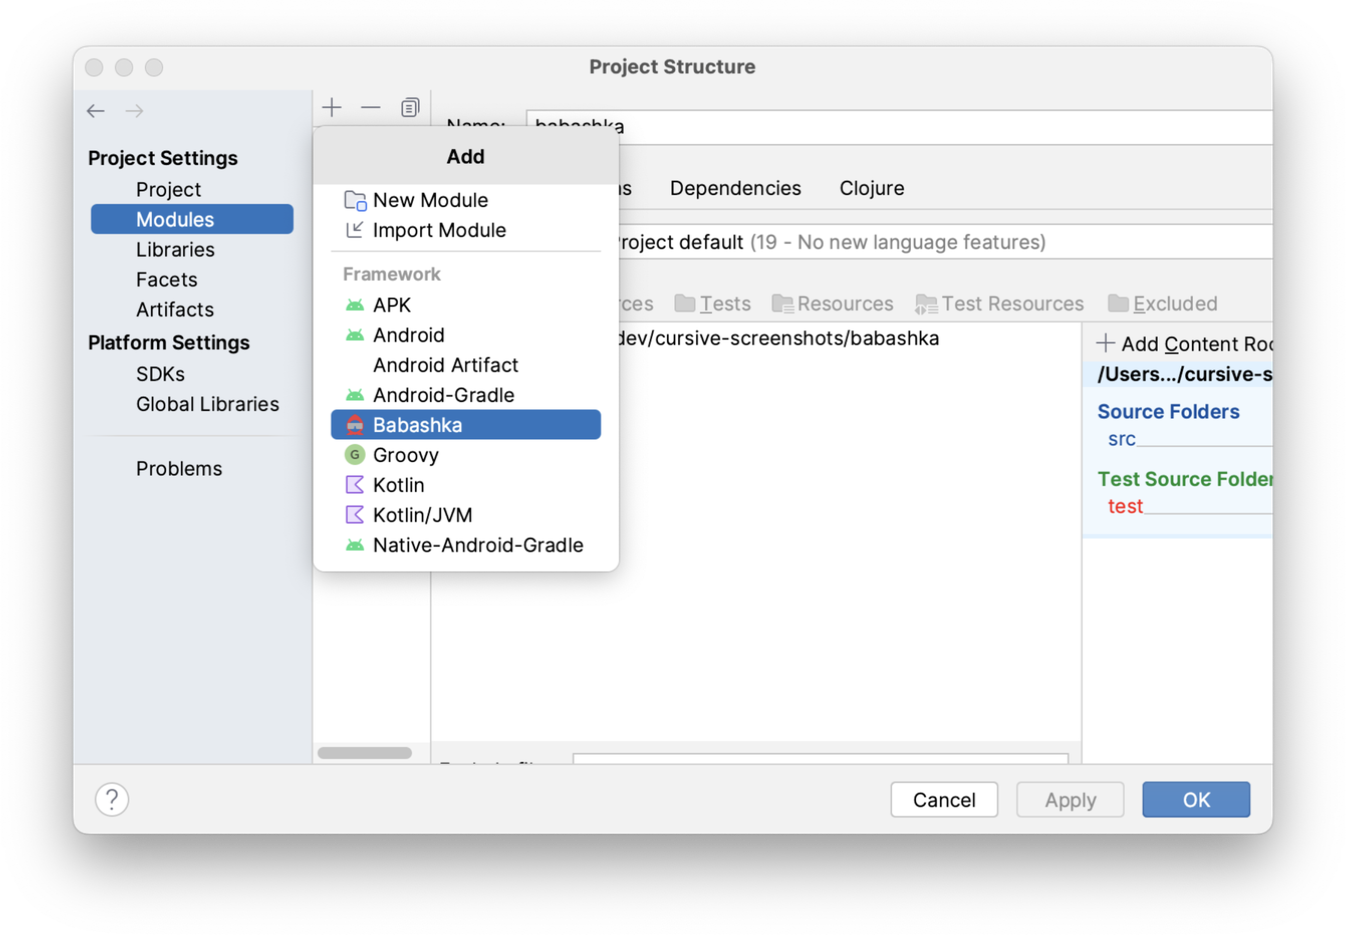The height and width of the screenshot is (935, 1346).
Task: Click the Test Resources folder icon
Action: click(926, 304)
